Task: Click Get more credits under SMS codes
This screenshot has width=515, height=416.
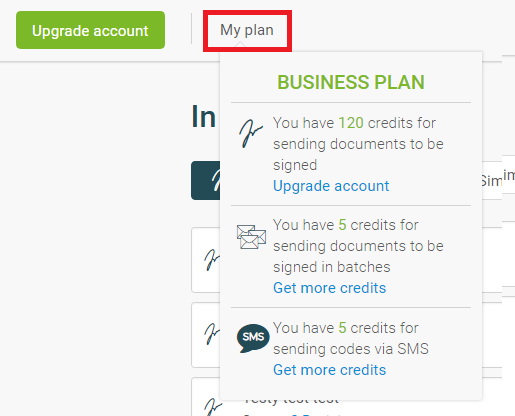Action: [x=329, y=370]
